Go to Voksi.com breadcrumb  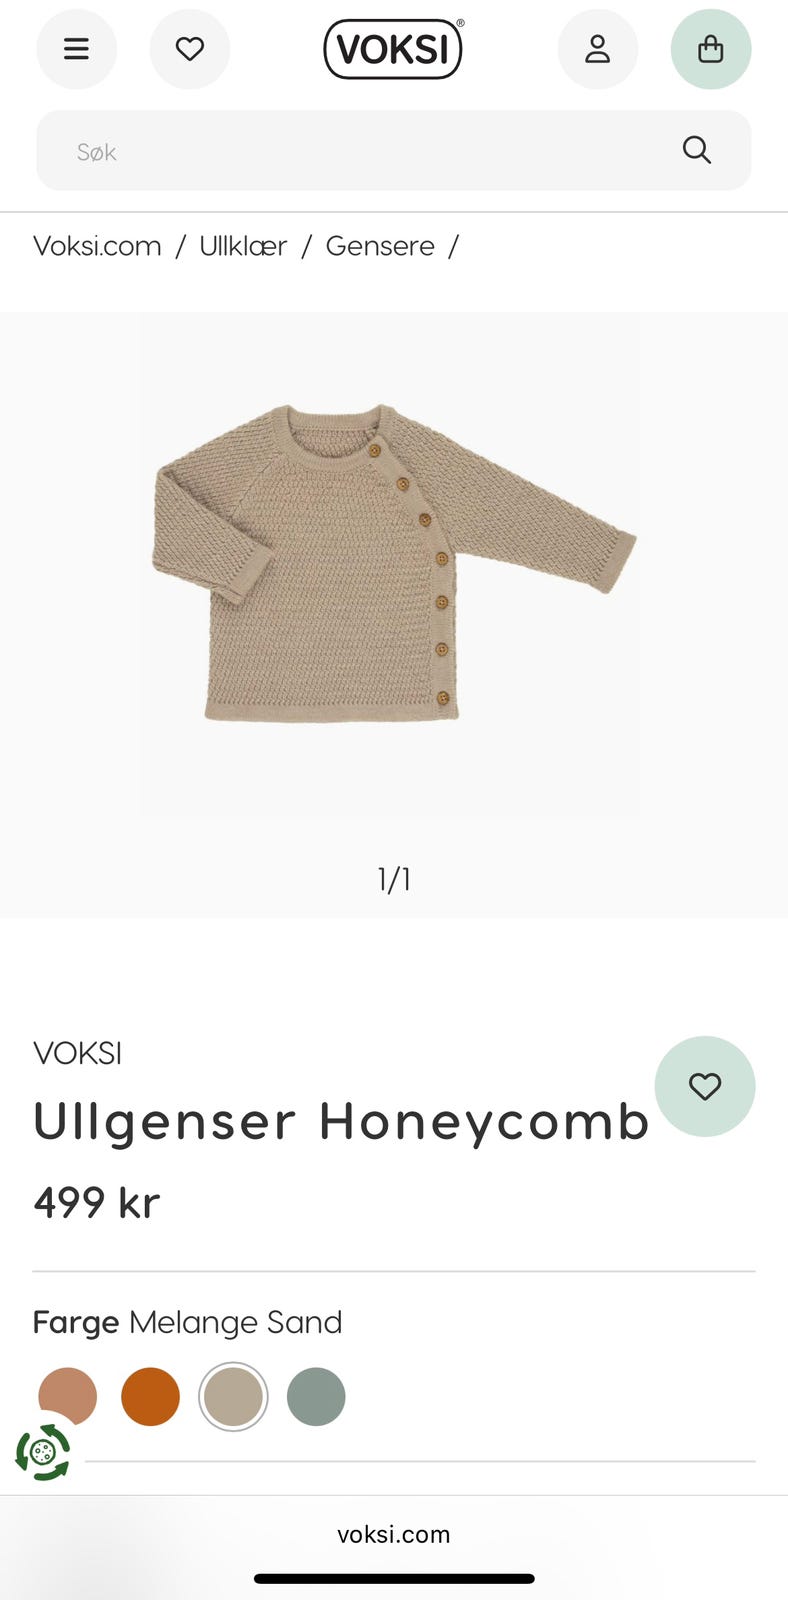pyautogui.click(x=97, y=246)
